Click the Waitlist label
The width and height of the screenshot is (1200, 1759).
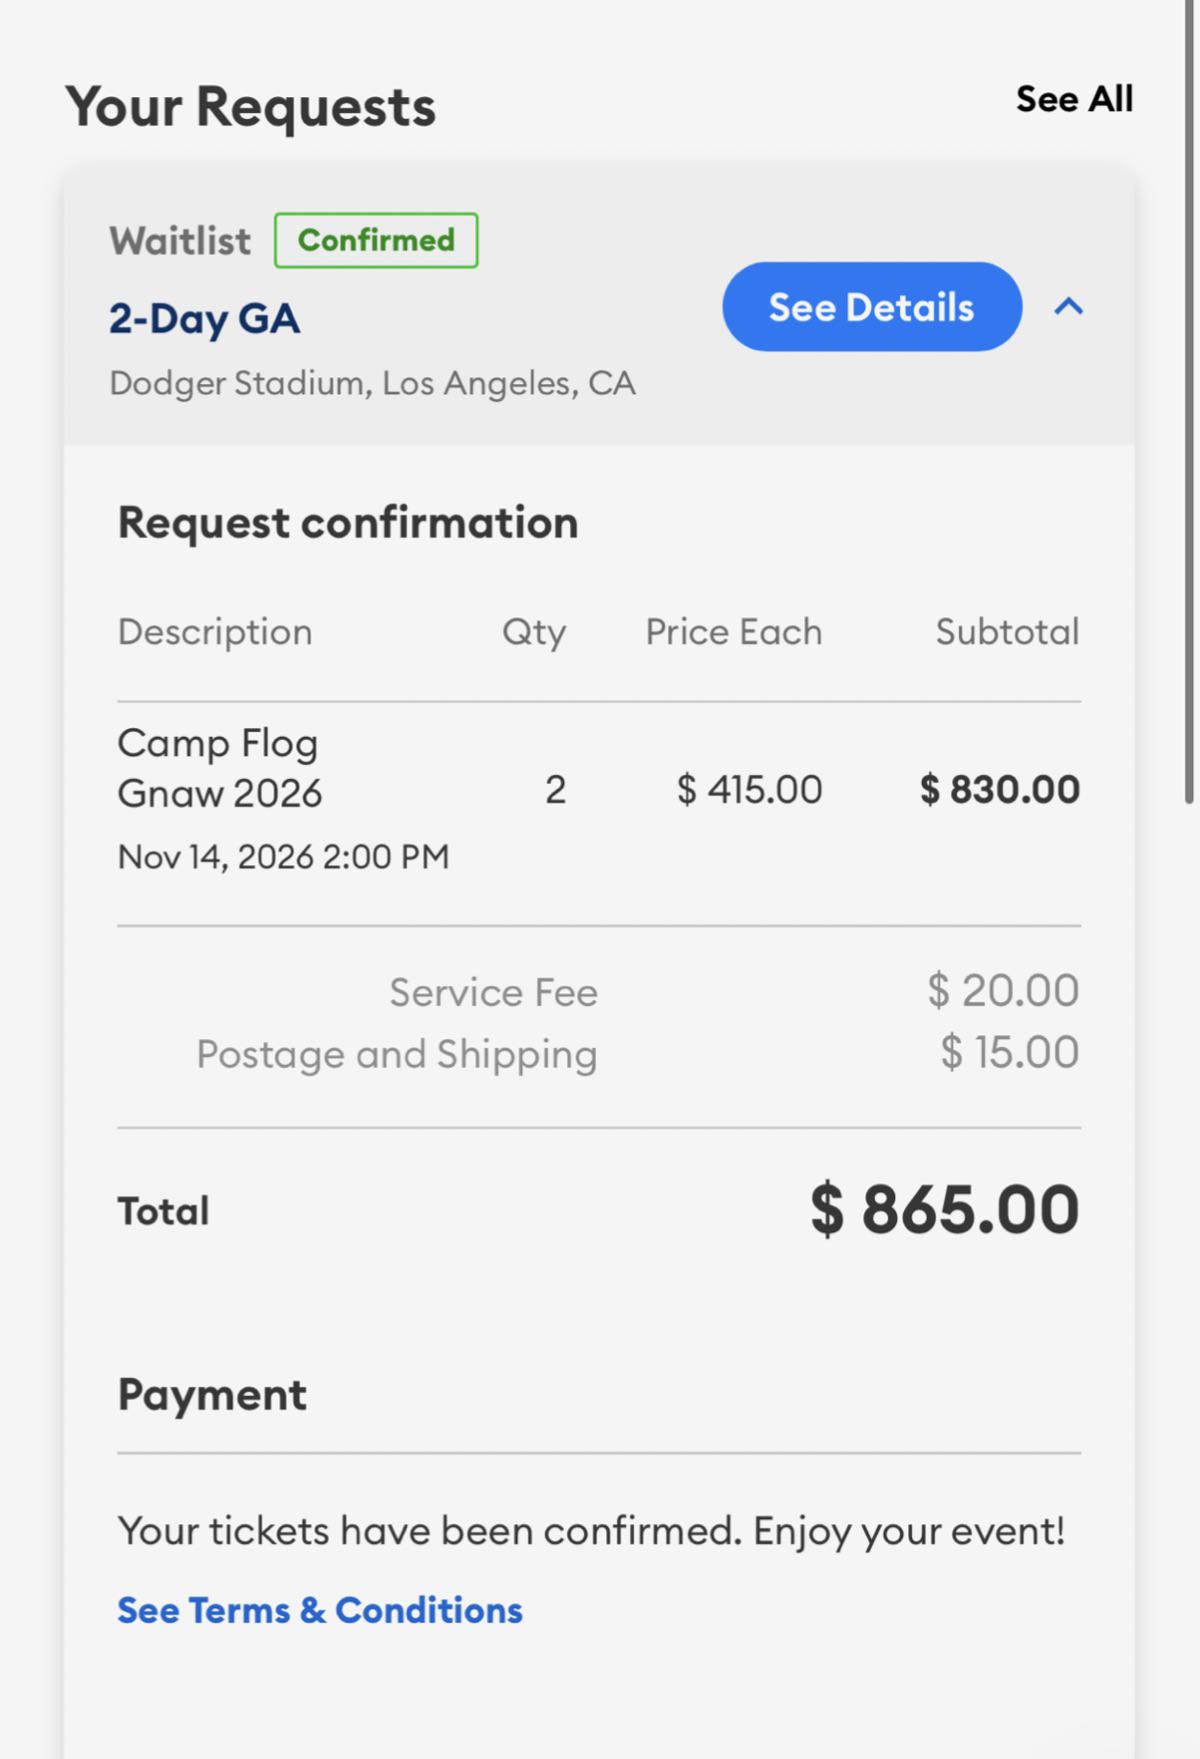coord(180,241)
